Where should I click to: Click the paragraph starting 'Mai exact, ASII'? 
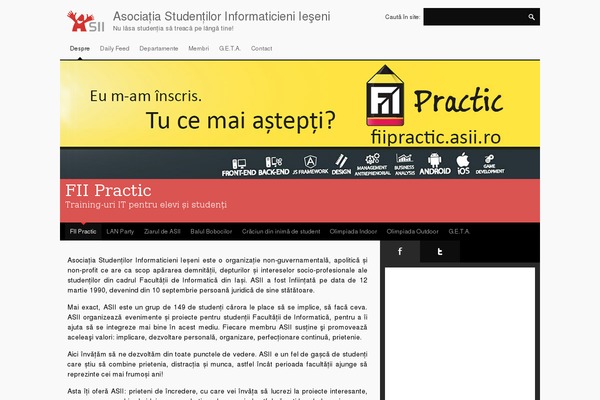pyautogui.click(x=217, y=322)
